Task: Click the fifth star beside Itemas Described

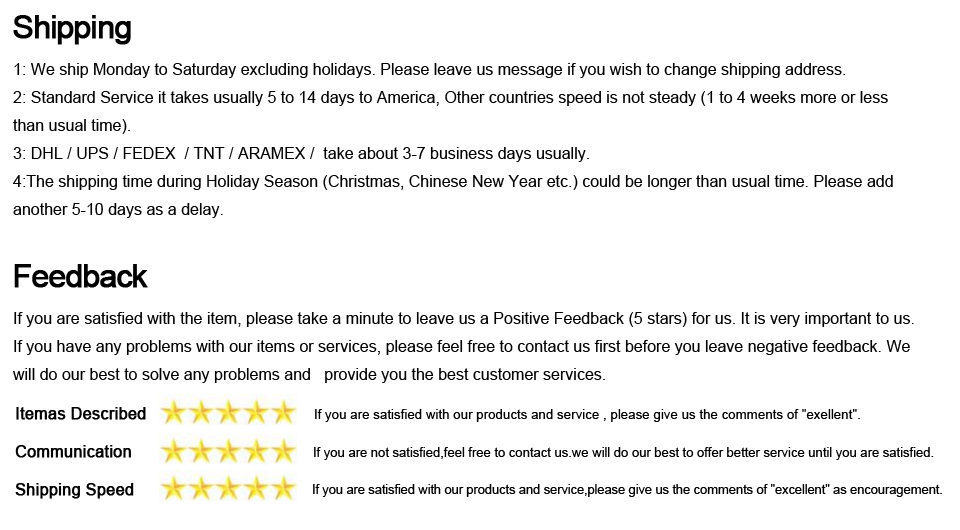Action: tap(283, 413)
